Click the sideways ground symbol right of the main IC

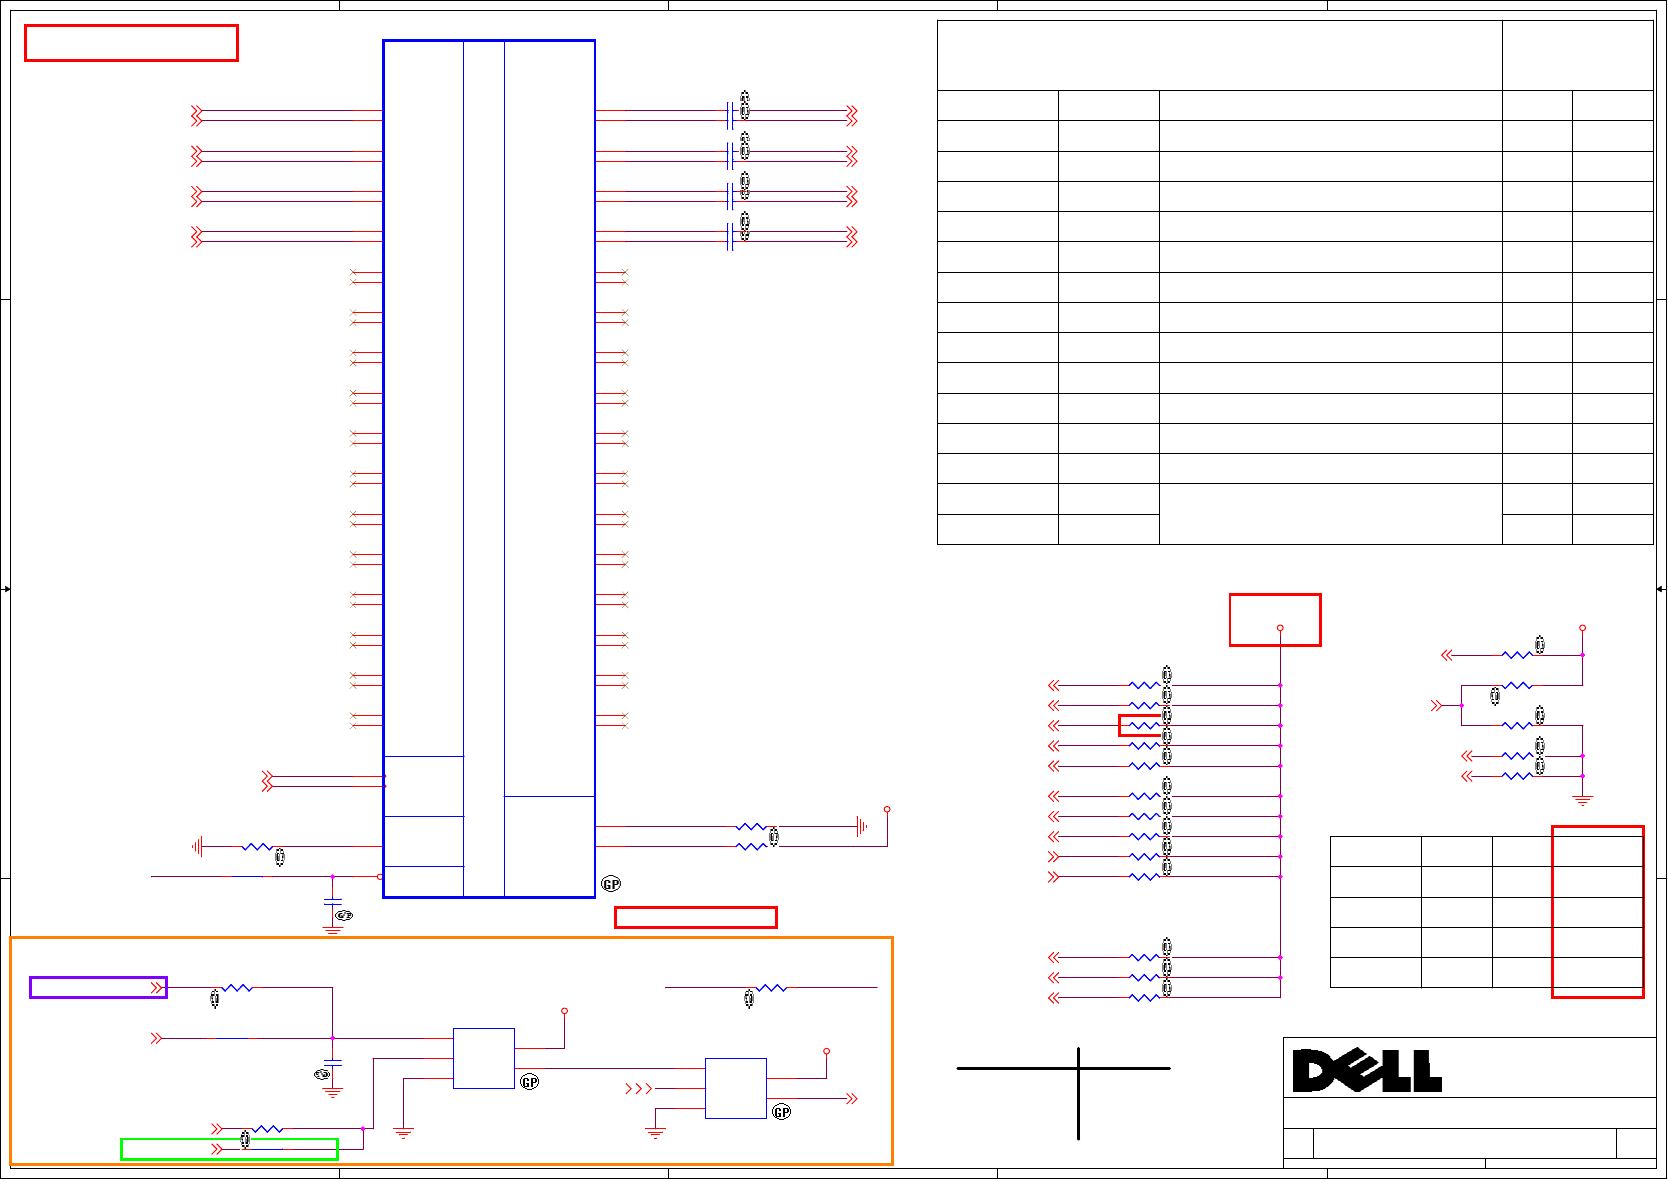pos(862,826)
